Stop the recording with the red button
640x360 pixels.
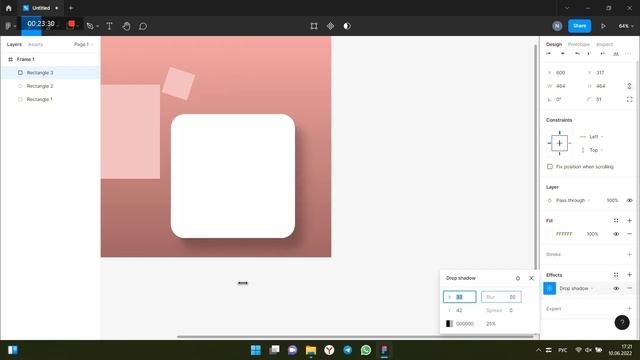pyautogui.click(x=71, y=24)
